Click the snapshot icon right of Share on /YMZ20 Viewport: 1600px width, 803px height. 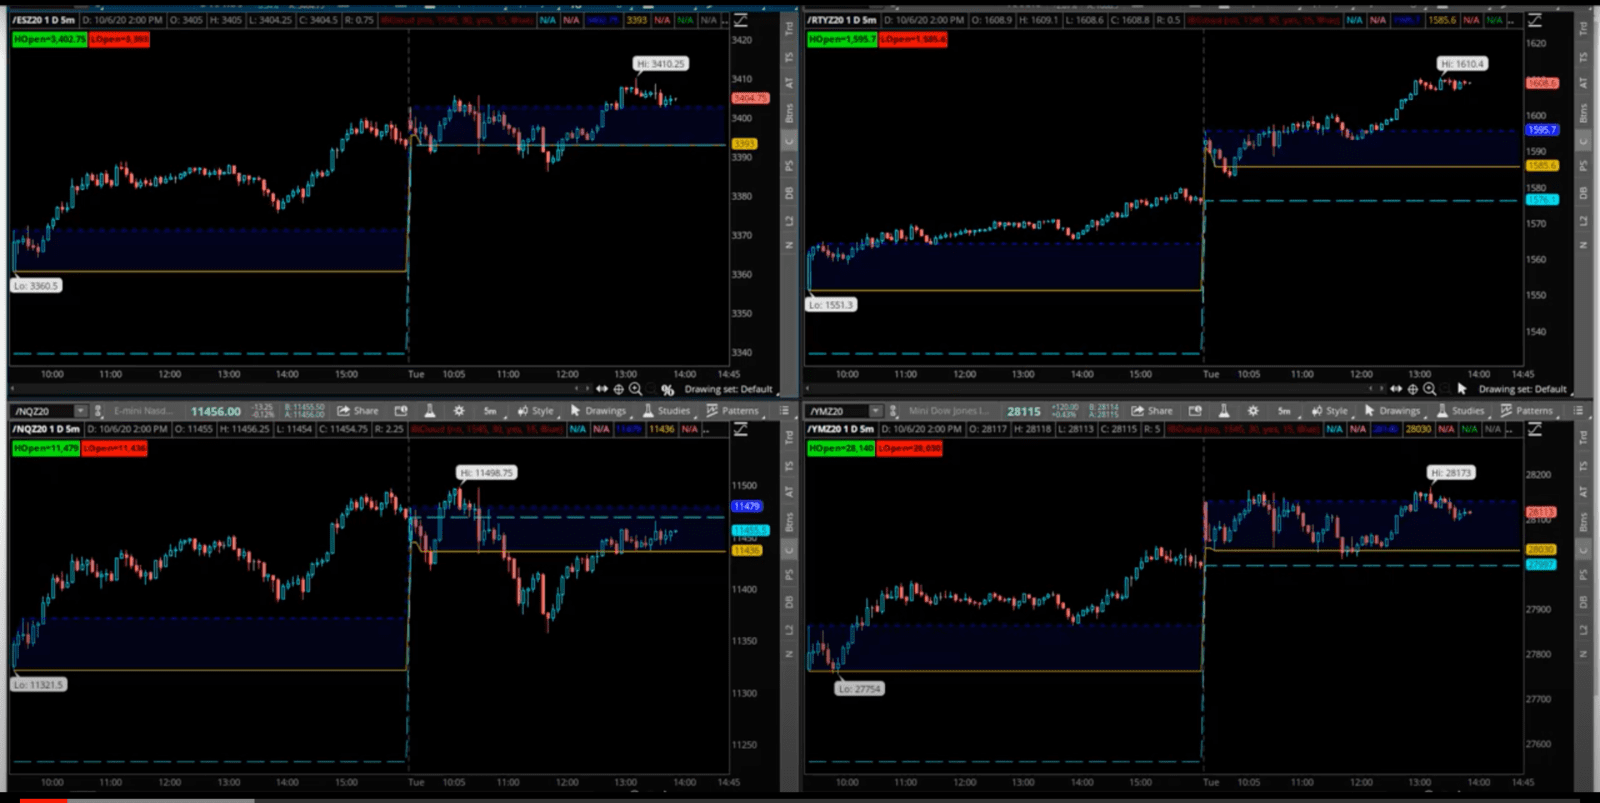pos(1195,411)
